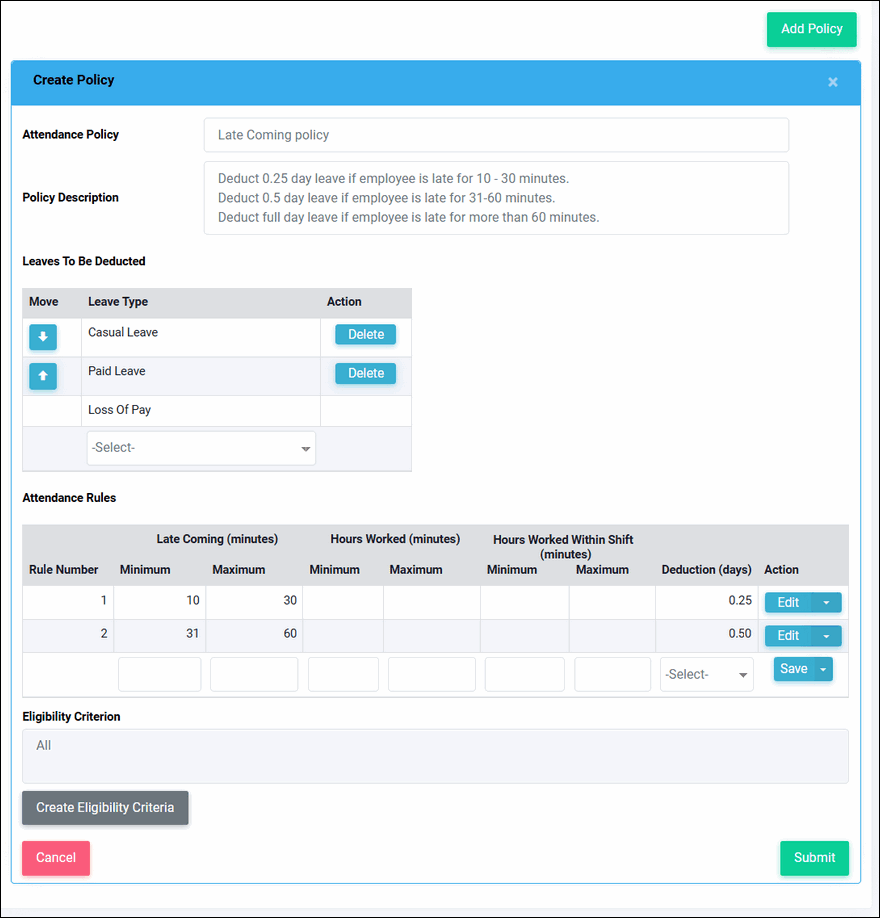Edit attendance rule 1

788,603
